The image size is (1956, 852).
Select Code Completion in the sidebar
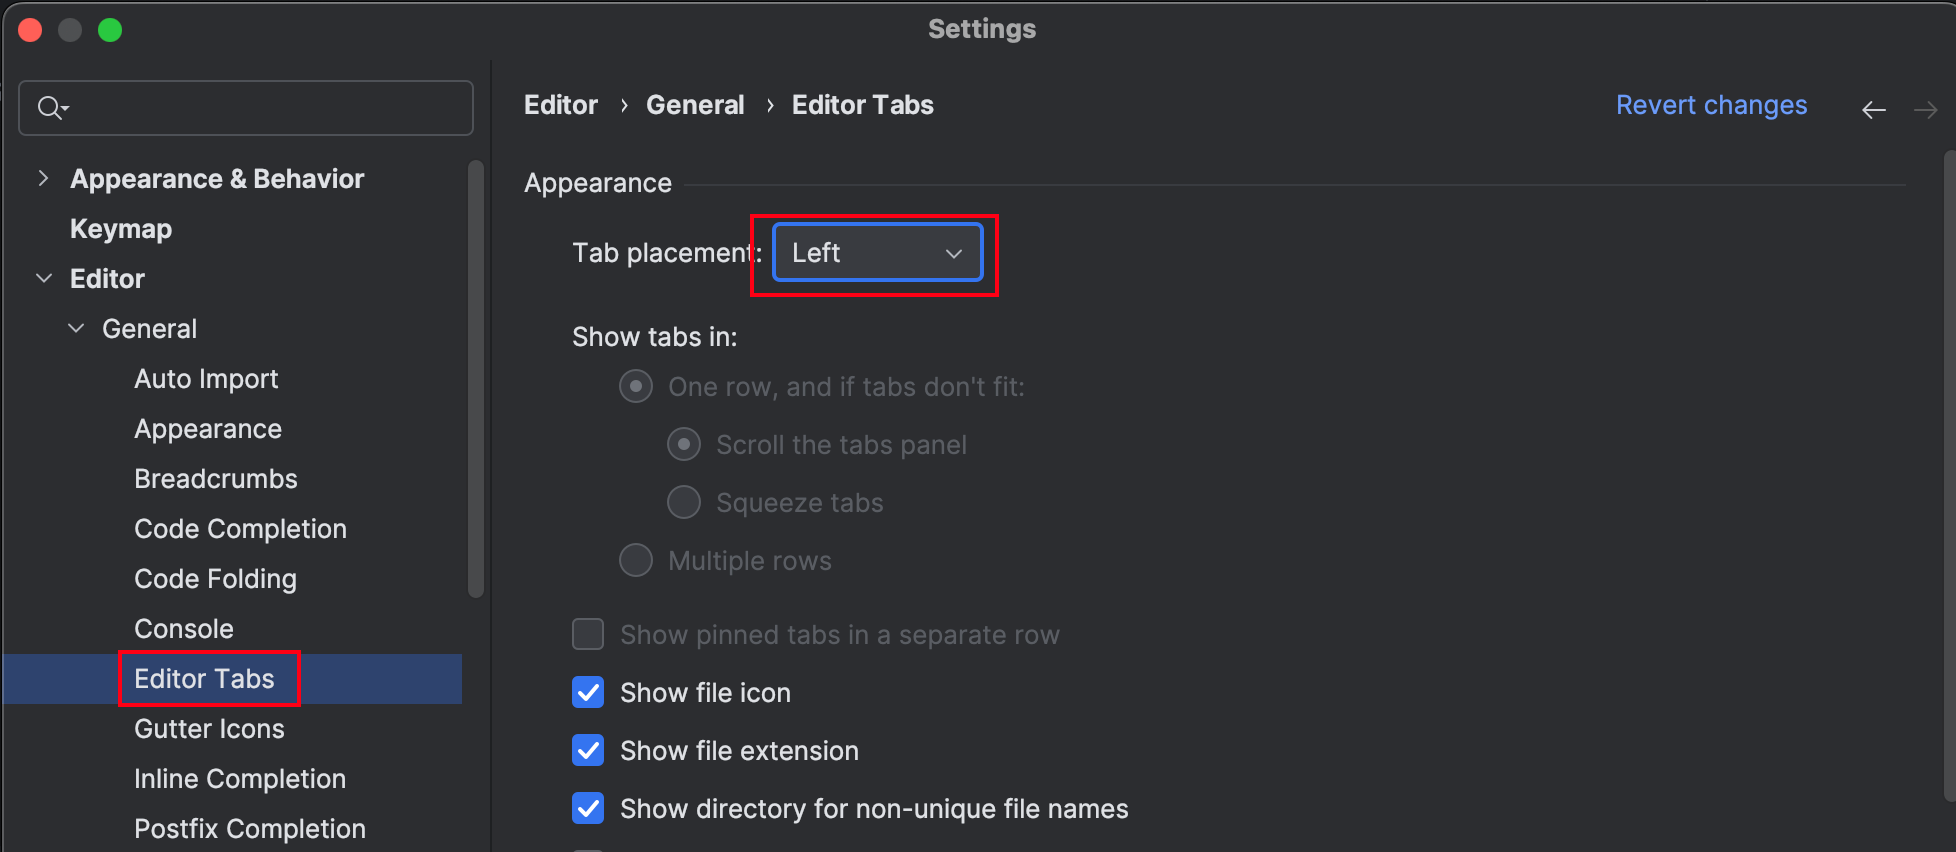240,528
